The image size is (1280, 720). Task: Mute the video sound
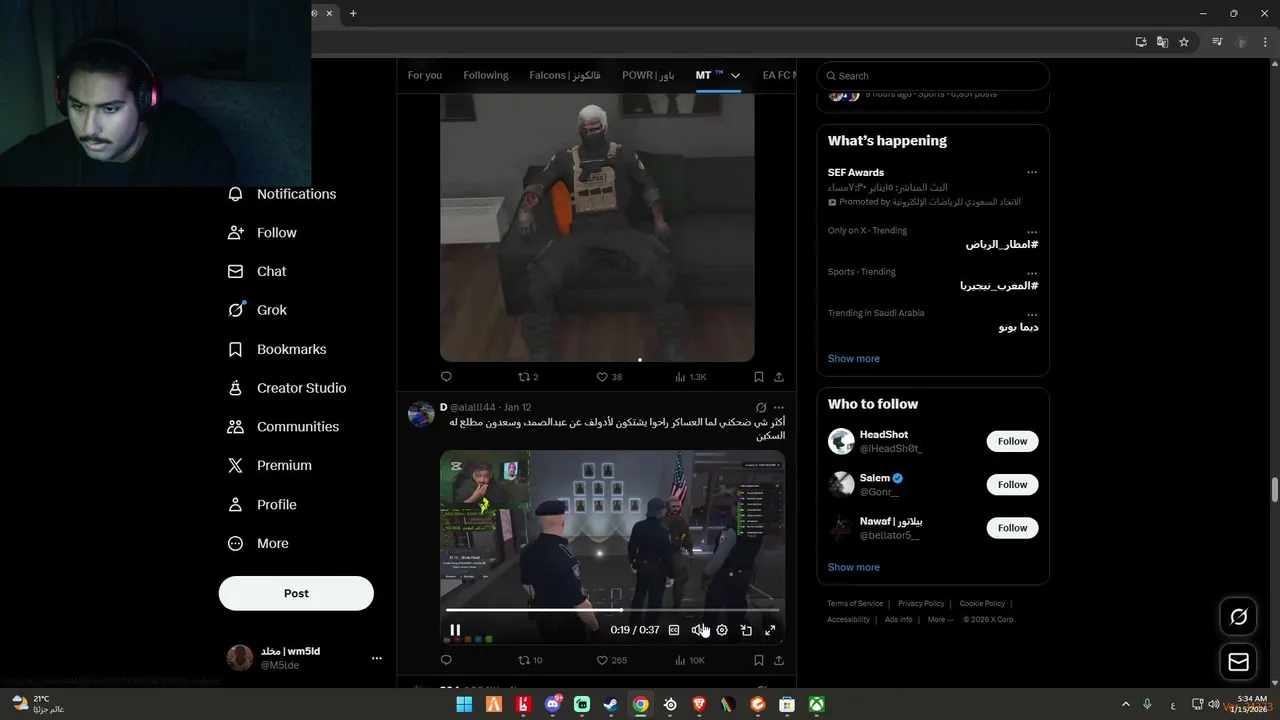coord(698,630)
